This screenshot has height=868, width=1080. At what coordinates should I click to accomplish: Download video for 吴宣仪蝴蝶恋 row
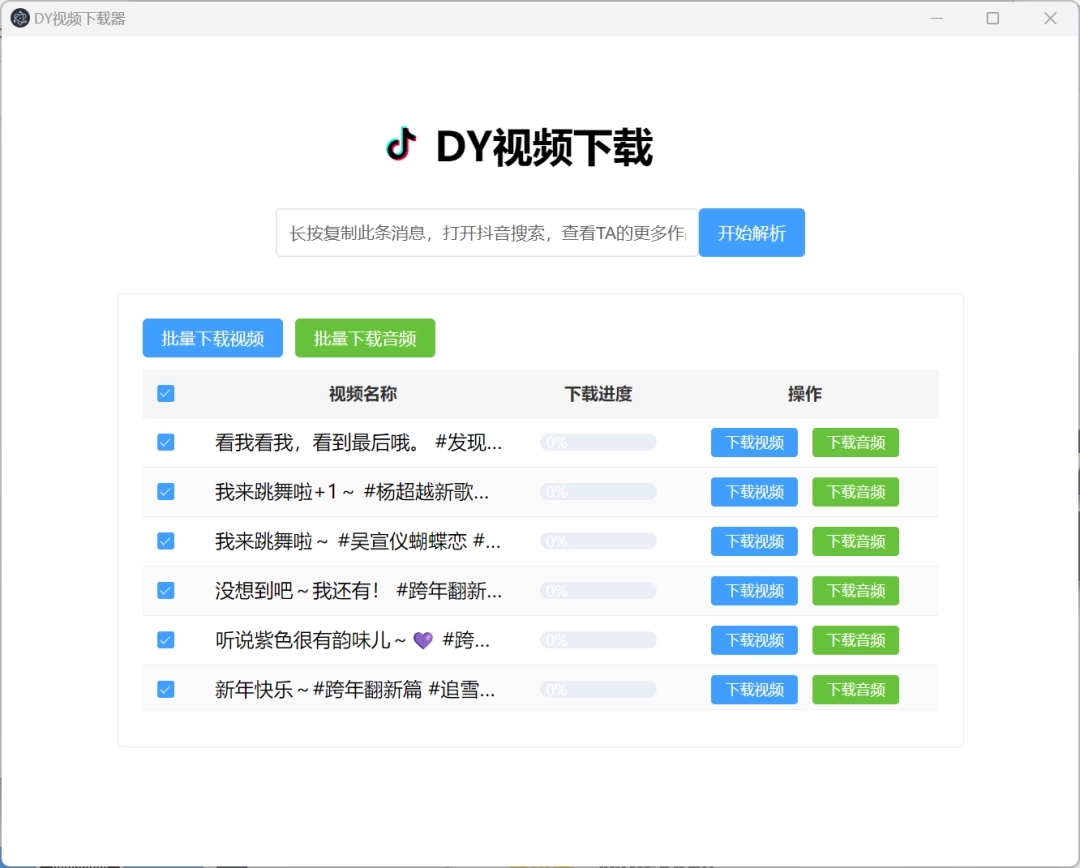tap(754, 541)
